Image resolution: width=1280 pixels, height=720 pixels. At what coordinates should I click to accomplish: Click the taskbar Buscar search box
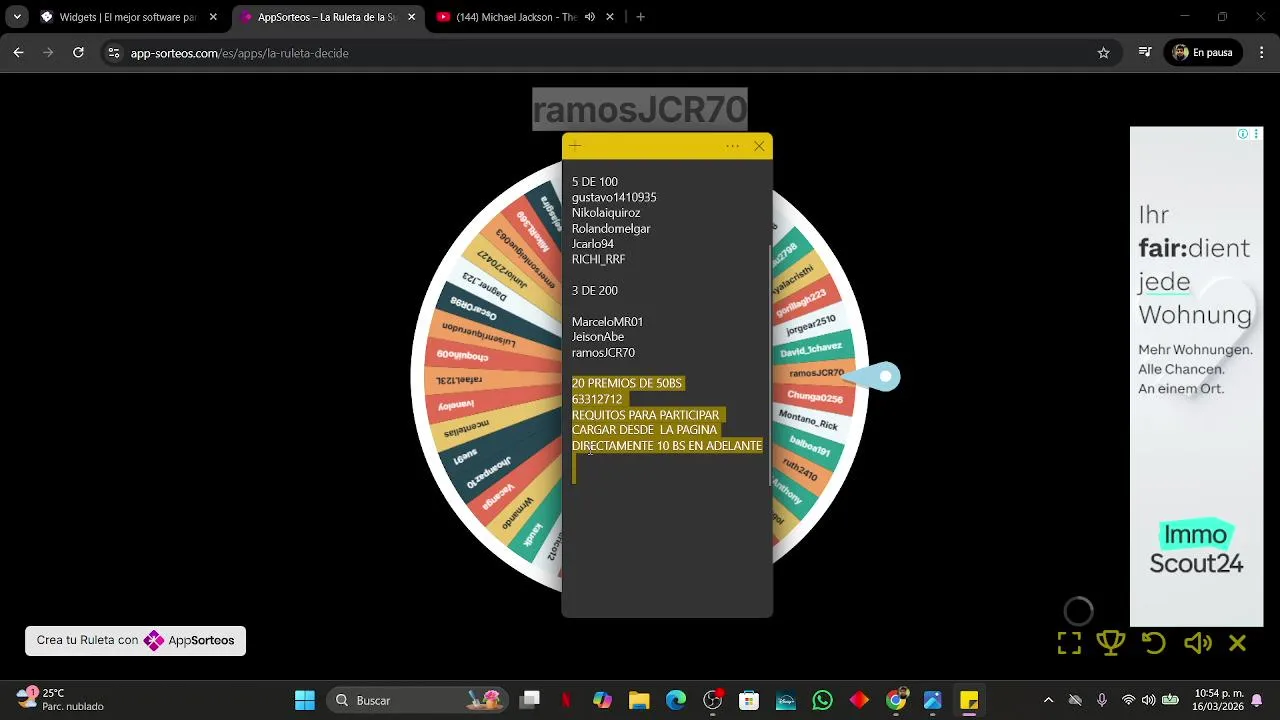tap(416, 700)
